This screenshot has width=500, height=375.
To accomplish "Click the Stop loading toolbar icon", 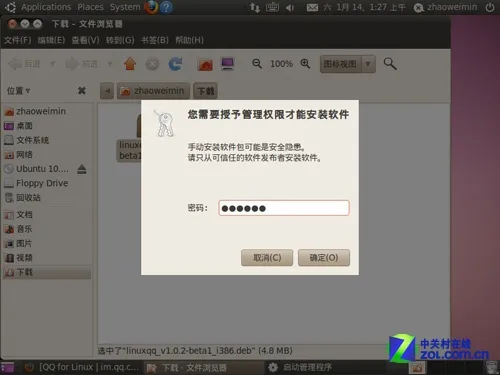I will click(x=152, y=64).
